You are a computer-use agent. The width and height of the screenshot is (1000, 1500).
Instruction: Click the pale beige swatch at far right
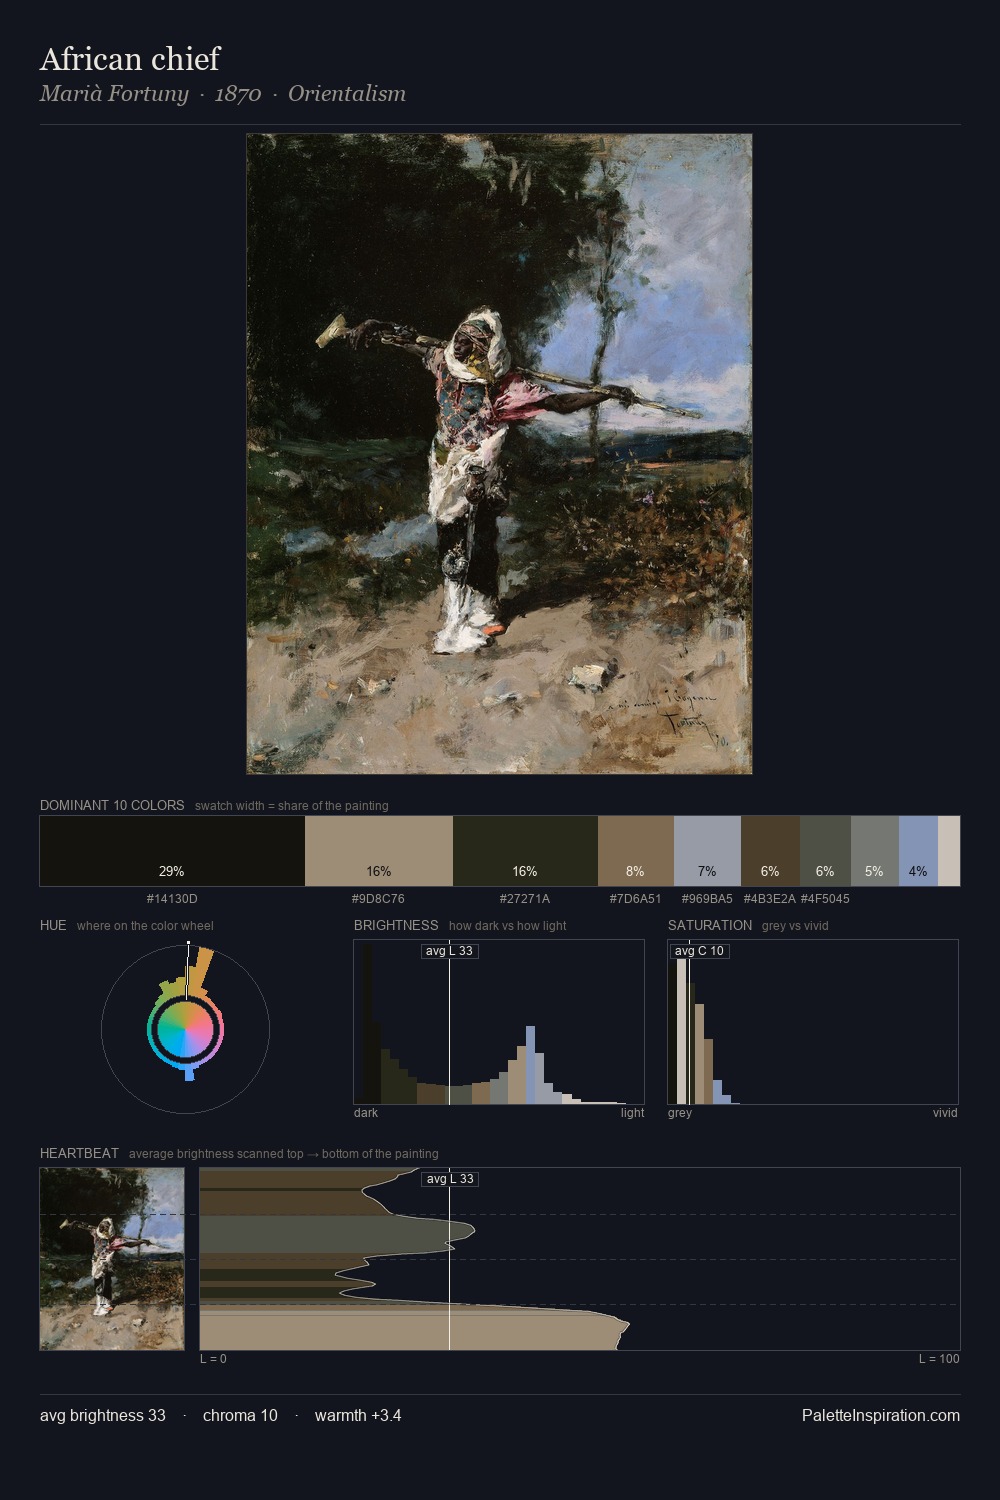(949, 851)
